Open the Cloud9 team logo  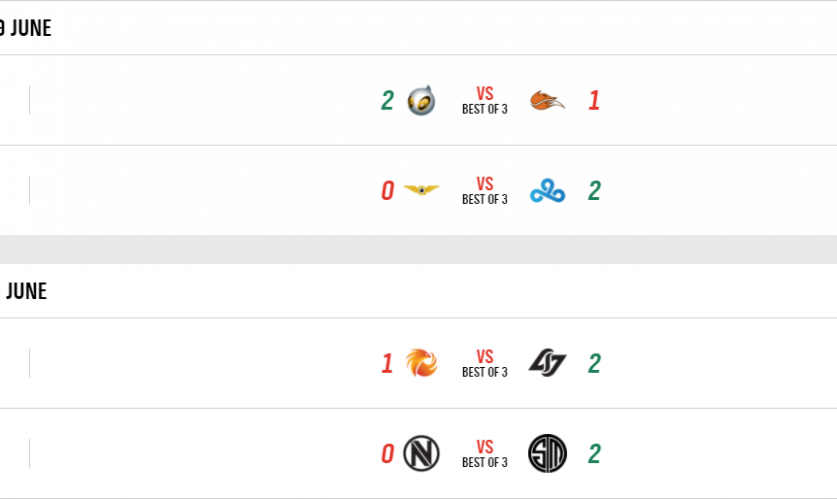point(547,191)
